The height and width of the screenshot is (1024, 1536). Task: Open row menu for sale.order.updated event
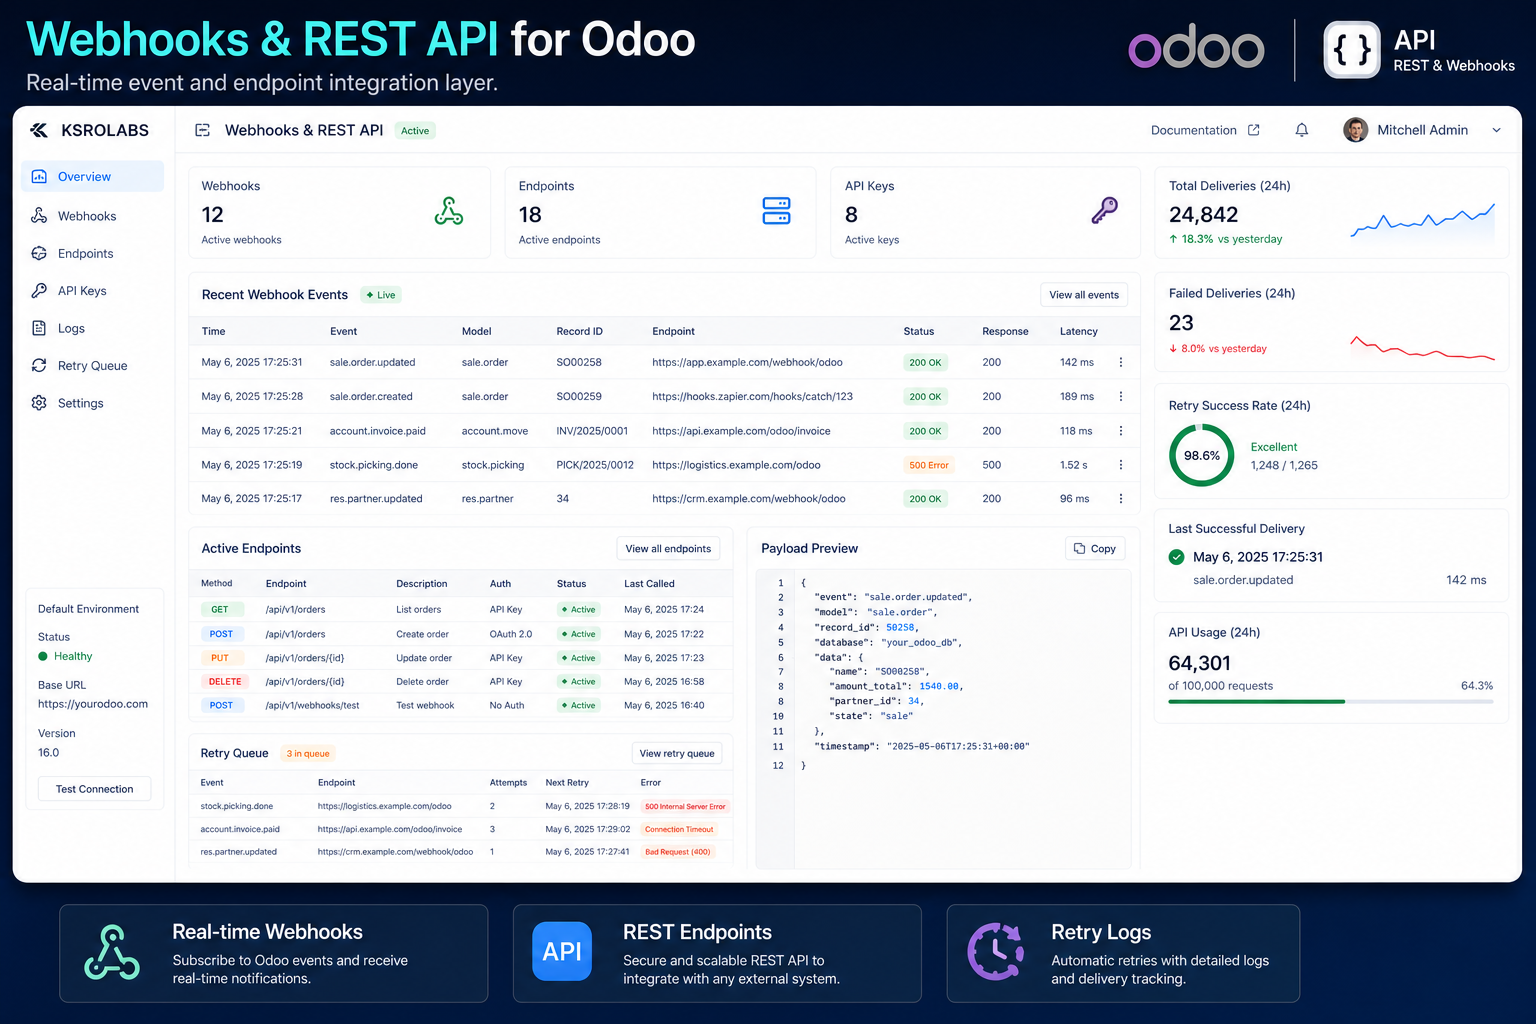click(x=1121, y=362)
